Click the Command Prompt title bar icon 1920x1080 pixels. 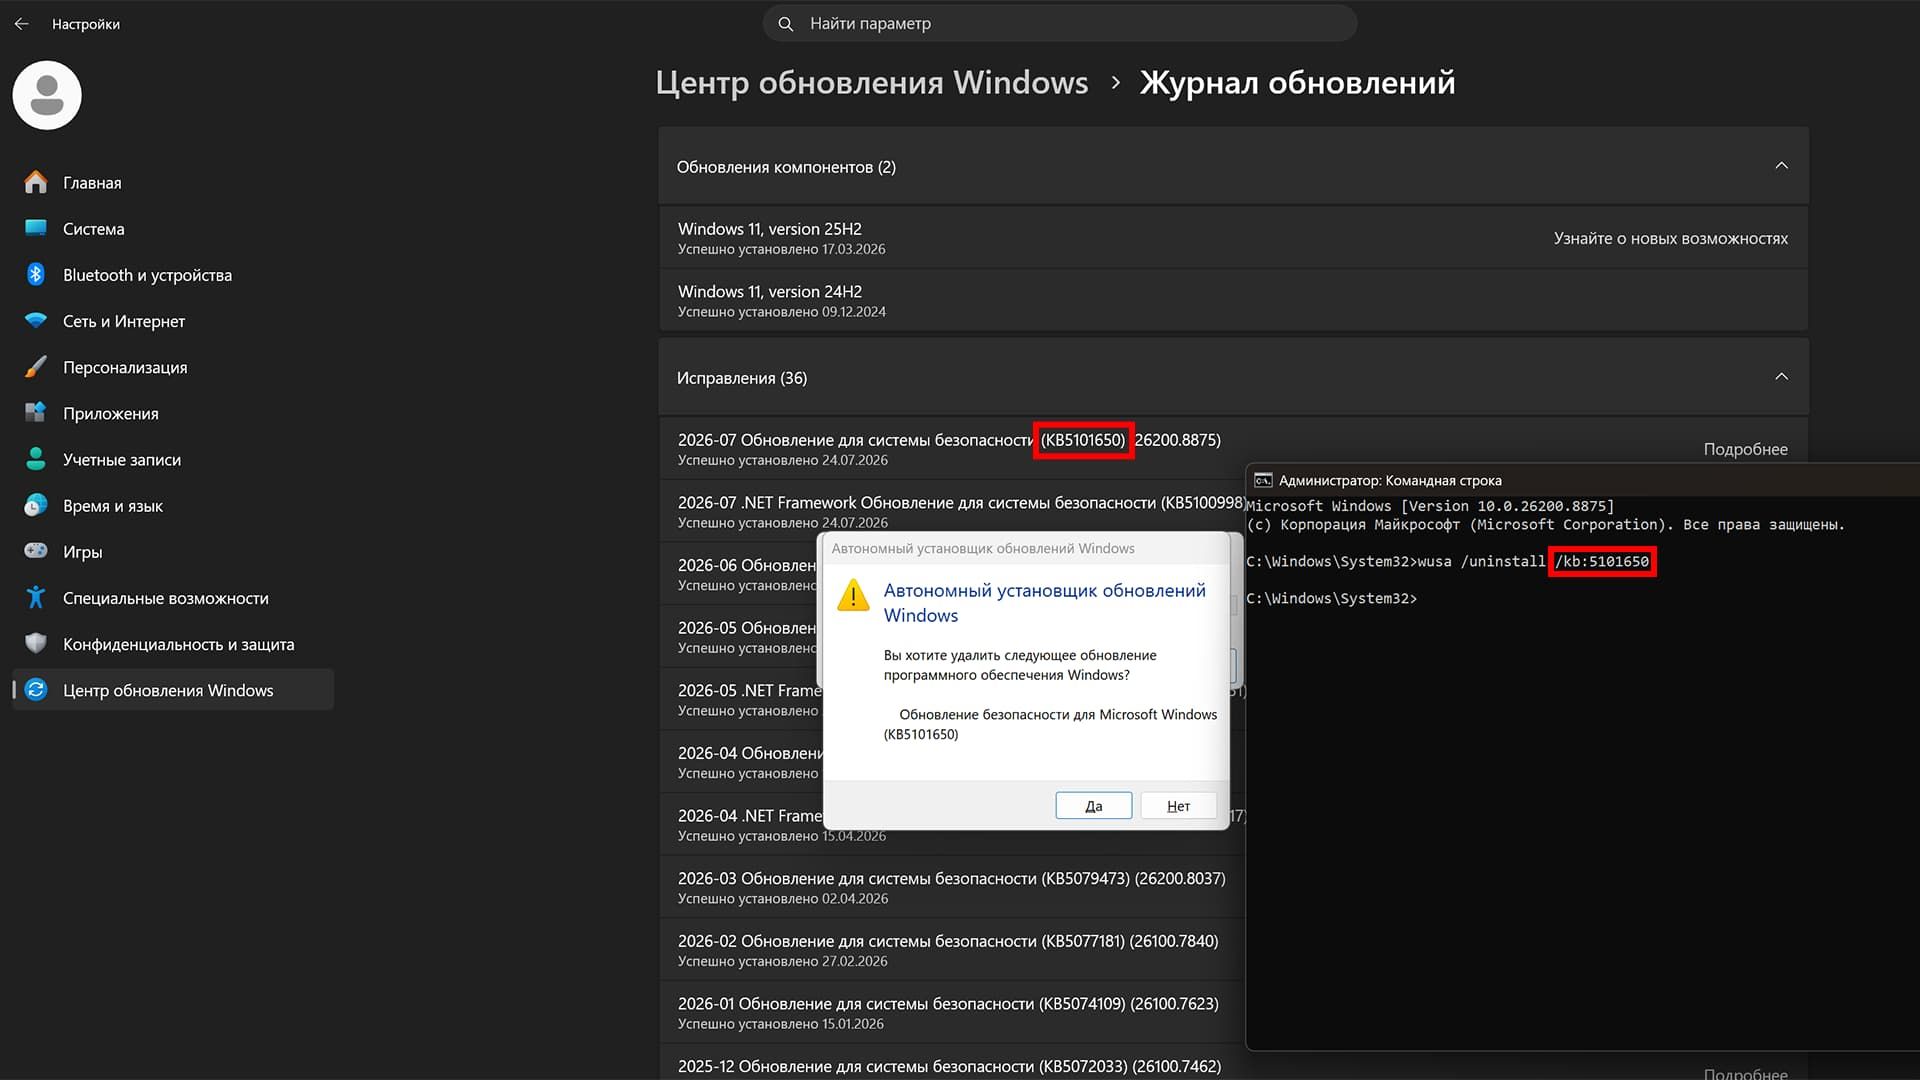[1263, 480]
